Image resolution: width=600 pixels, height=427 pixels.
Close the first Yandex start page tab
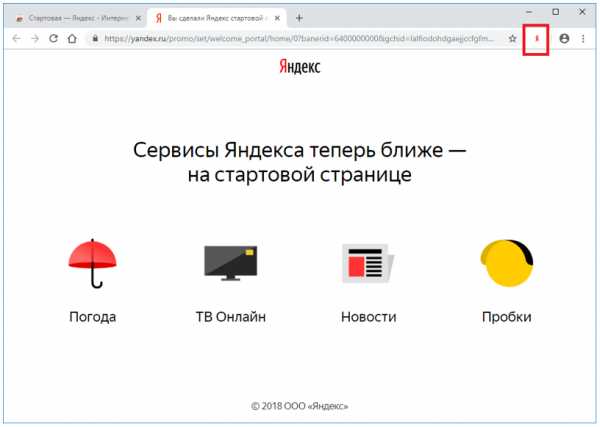point(139,18)
